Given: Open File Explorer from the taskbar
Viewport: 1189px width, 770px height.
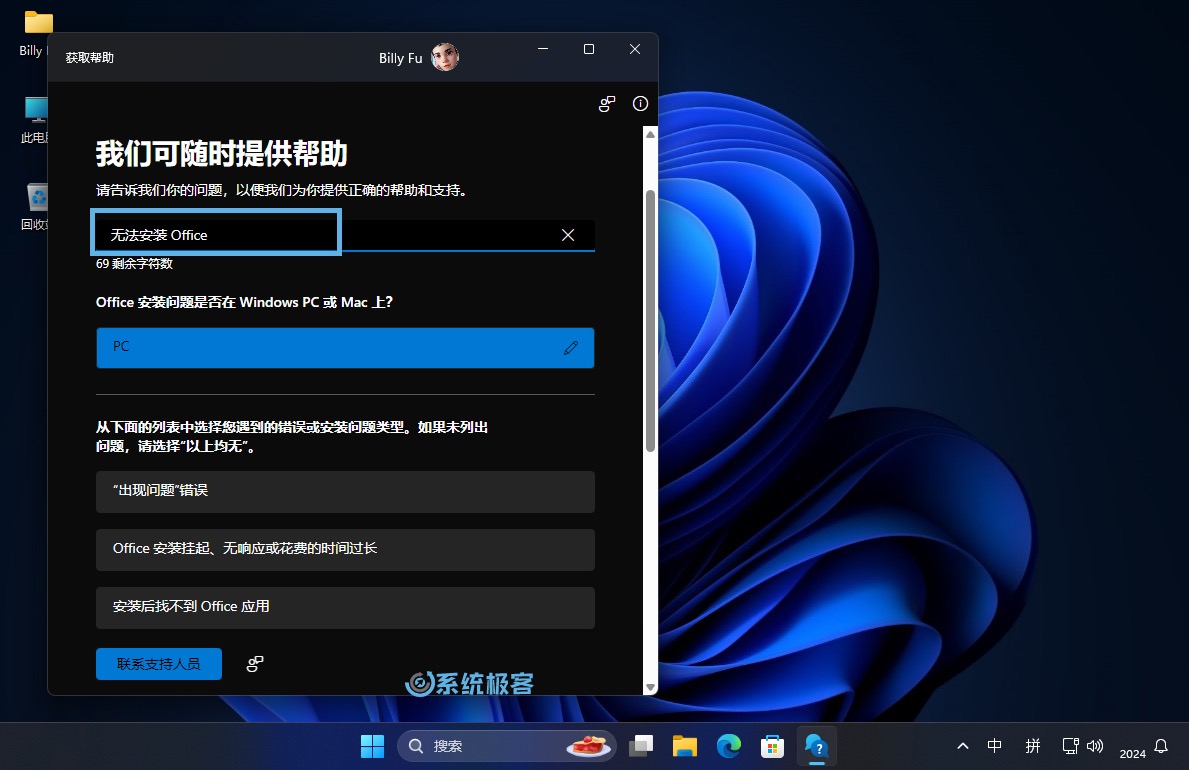Looking at the screenshot, I should (684, 746).
